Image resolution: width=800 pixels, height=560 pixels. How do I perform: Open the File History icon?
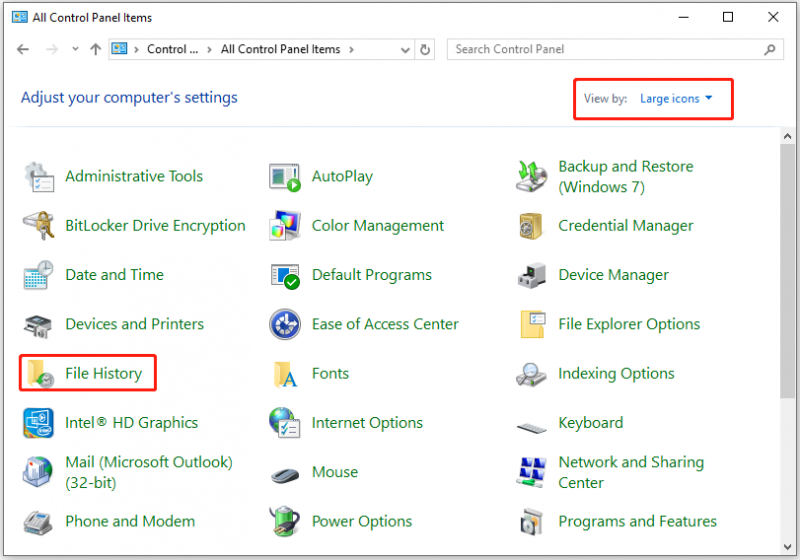tap(40, 374)
